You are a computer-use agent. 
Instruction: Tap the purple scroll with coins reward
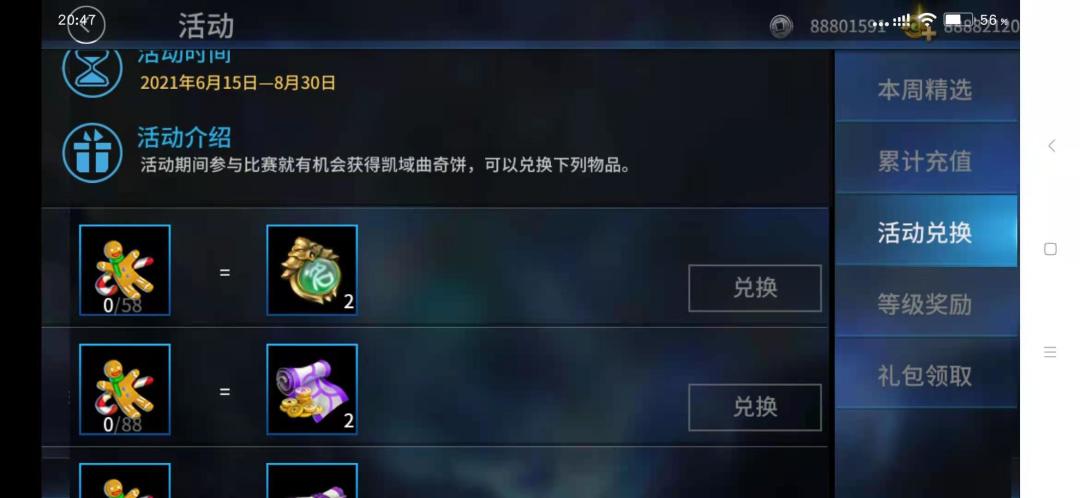[x=312, y=390]
